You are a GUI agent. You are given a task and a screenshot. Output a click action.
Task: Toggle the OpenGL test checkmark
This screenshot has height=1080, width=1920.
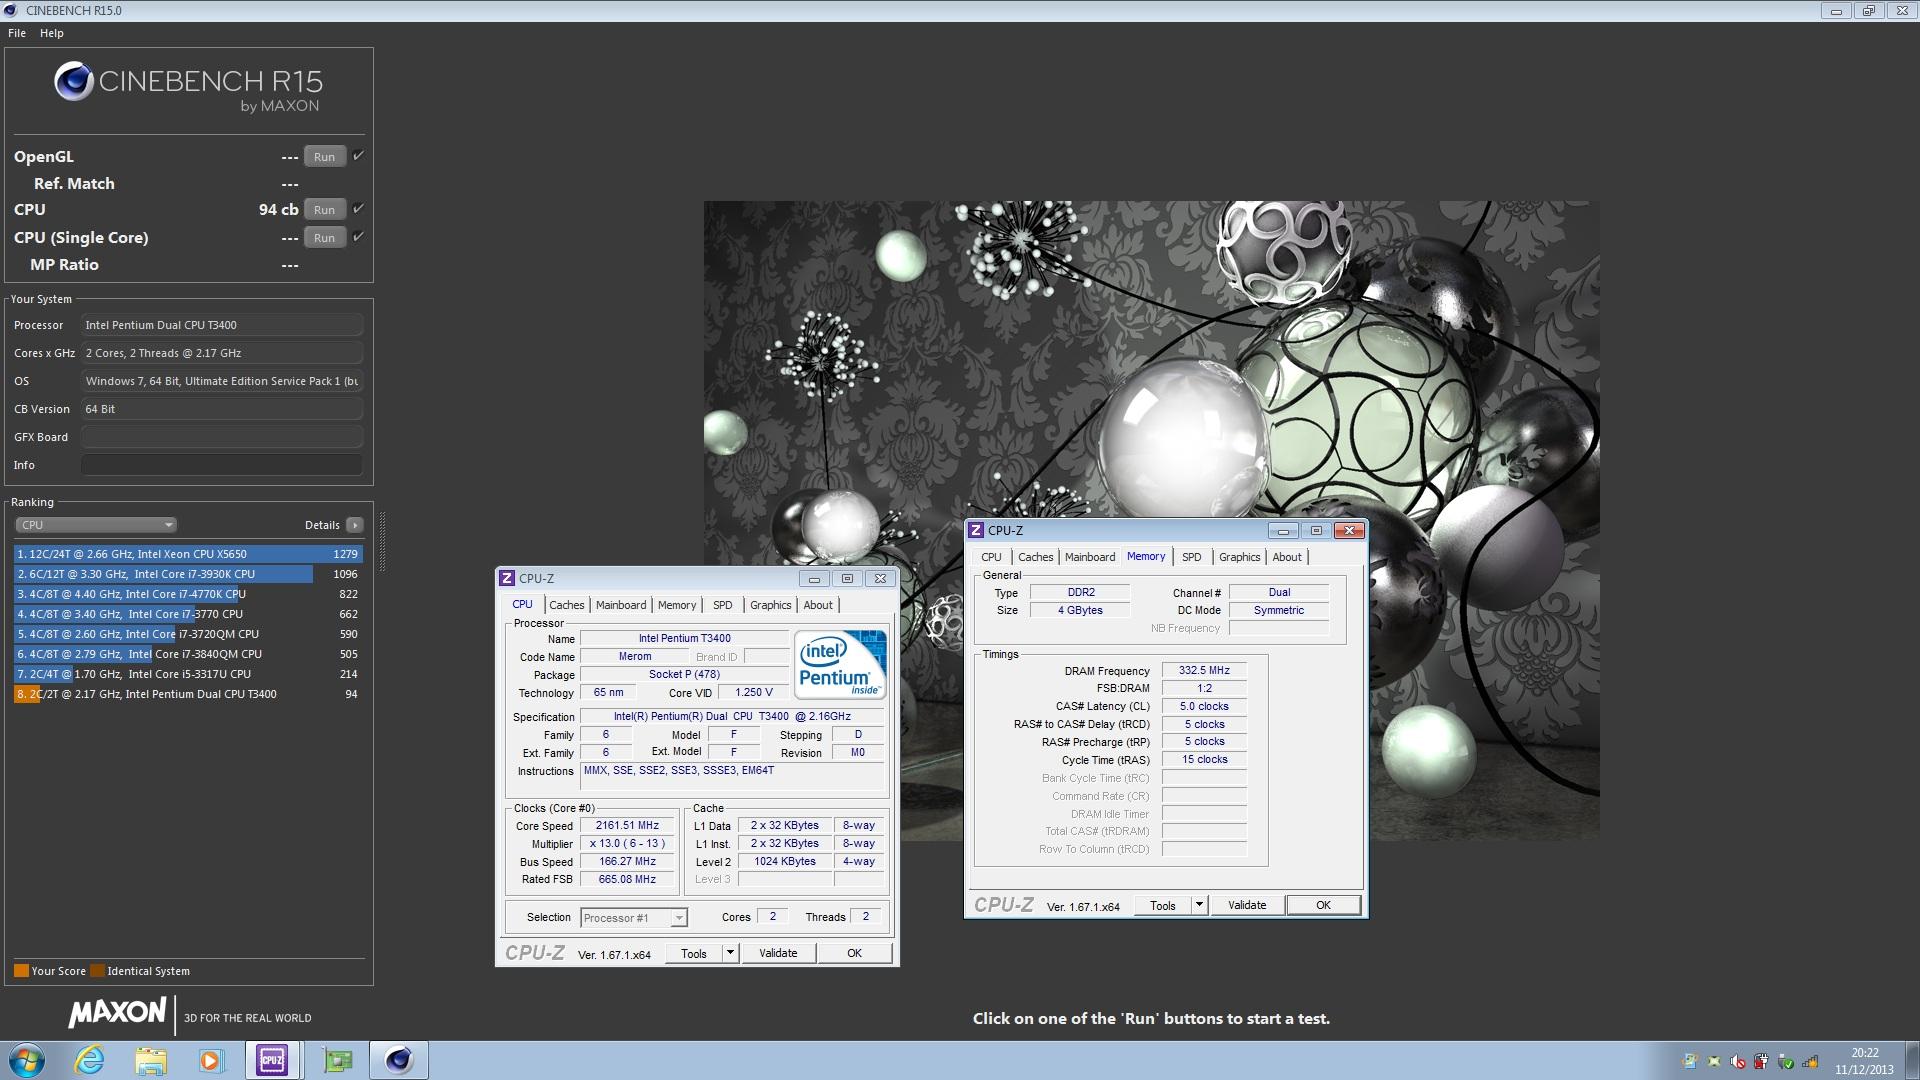coord(358,156)
